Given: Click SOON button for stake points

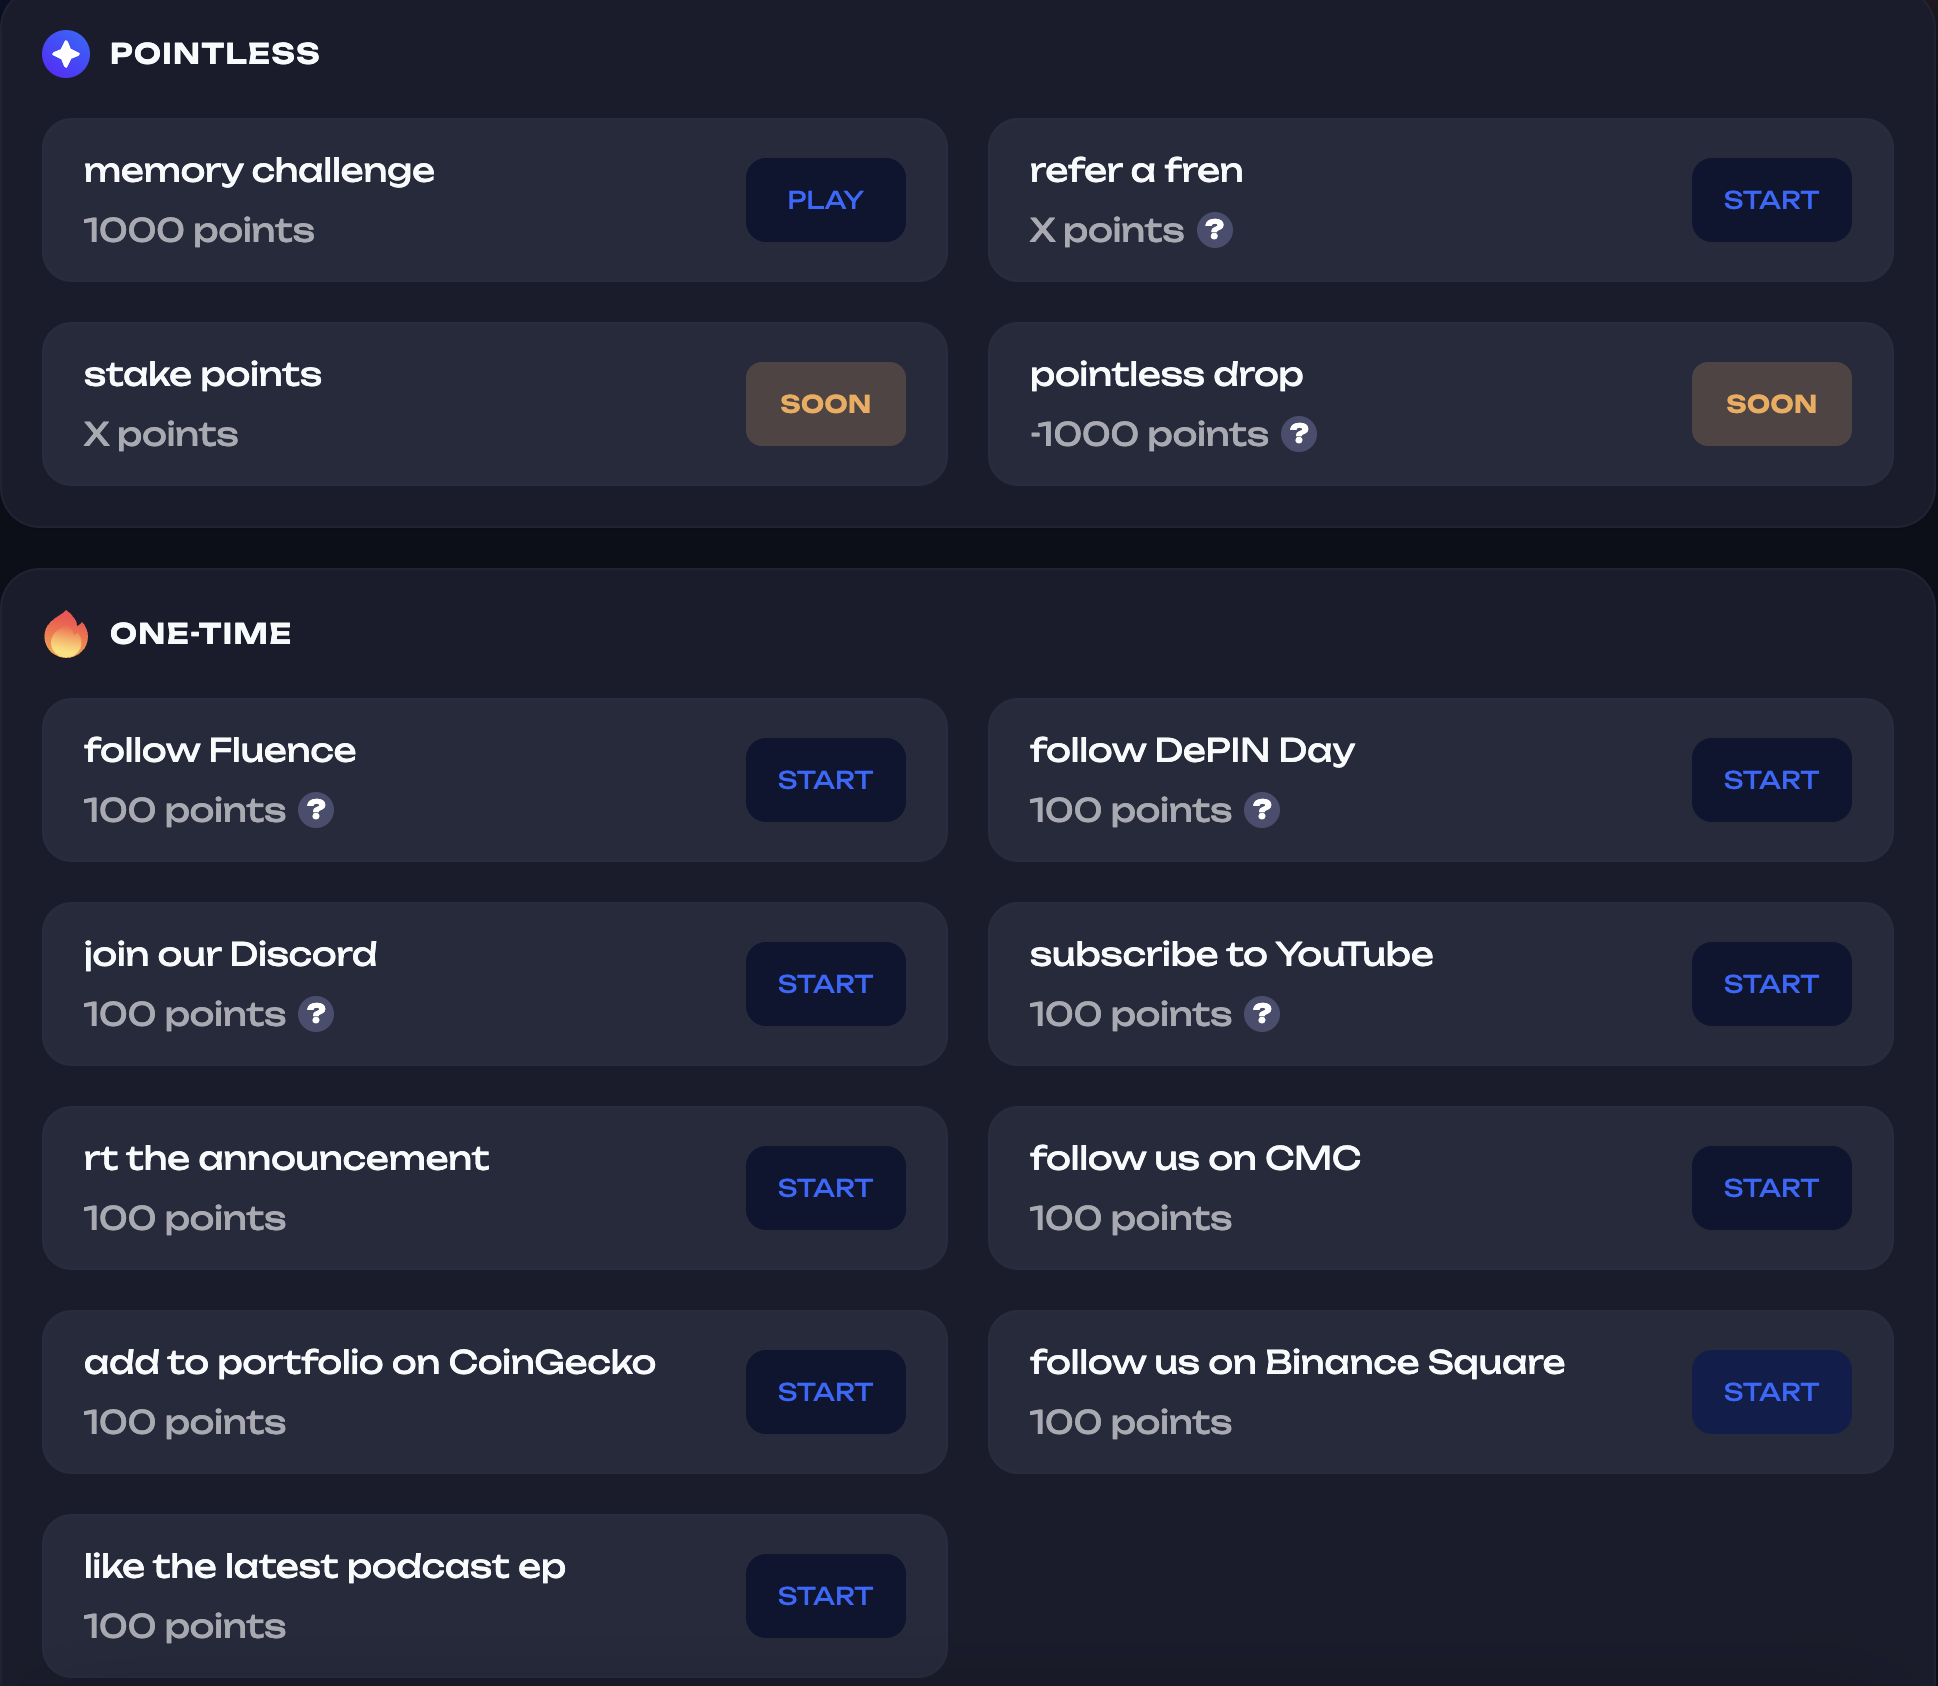Looking at the screenshot, I should (826, 404).
